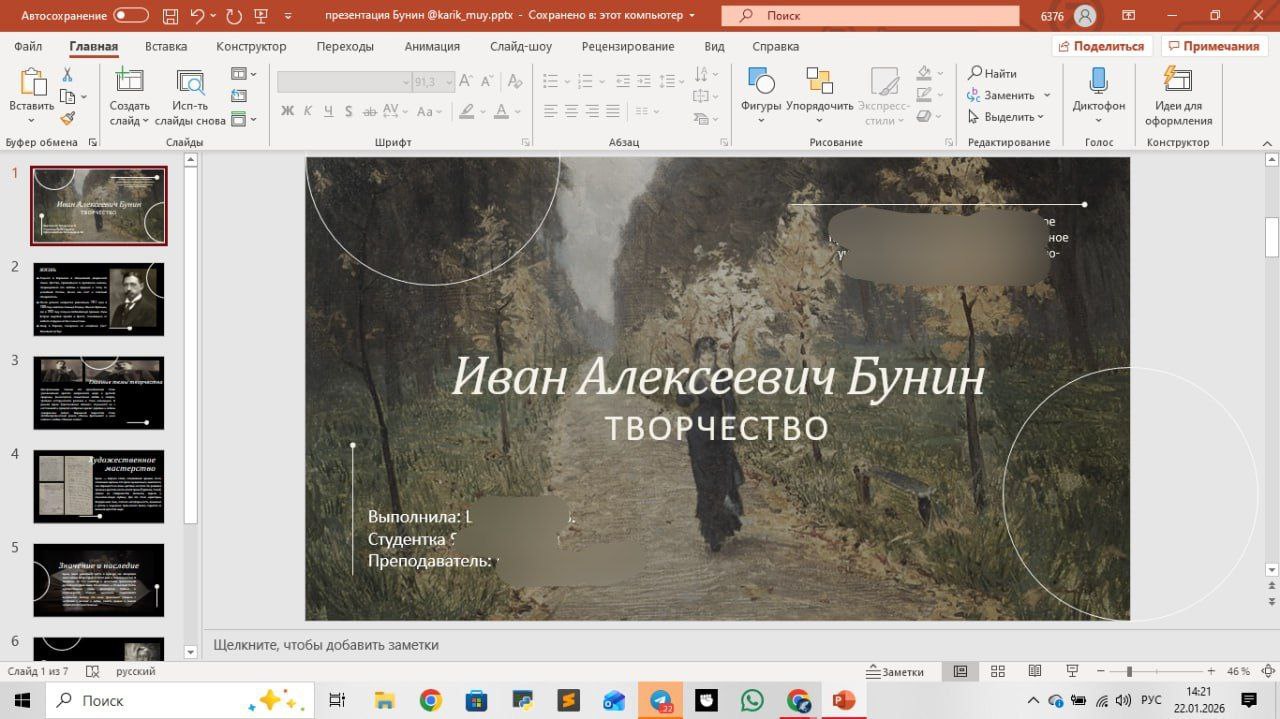The image size is (1280, 719).
Task: Click the Фигуры shapes icon
Action: [761, 81]
